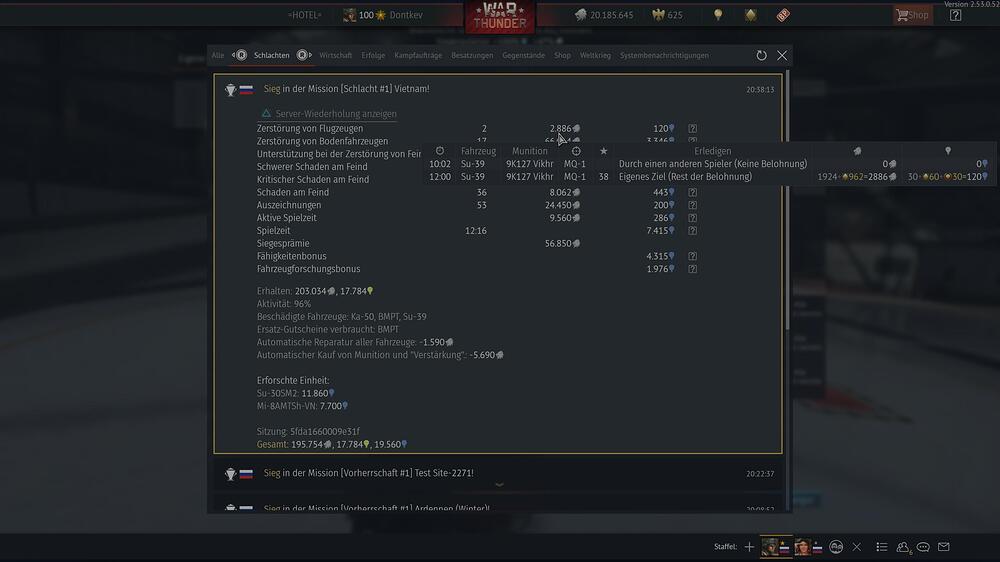
Task: Open the mail envelope icon
Action: coord(944,547)
